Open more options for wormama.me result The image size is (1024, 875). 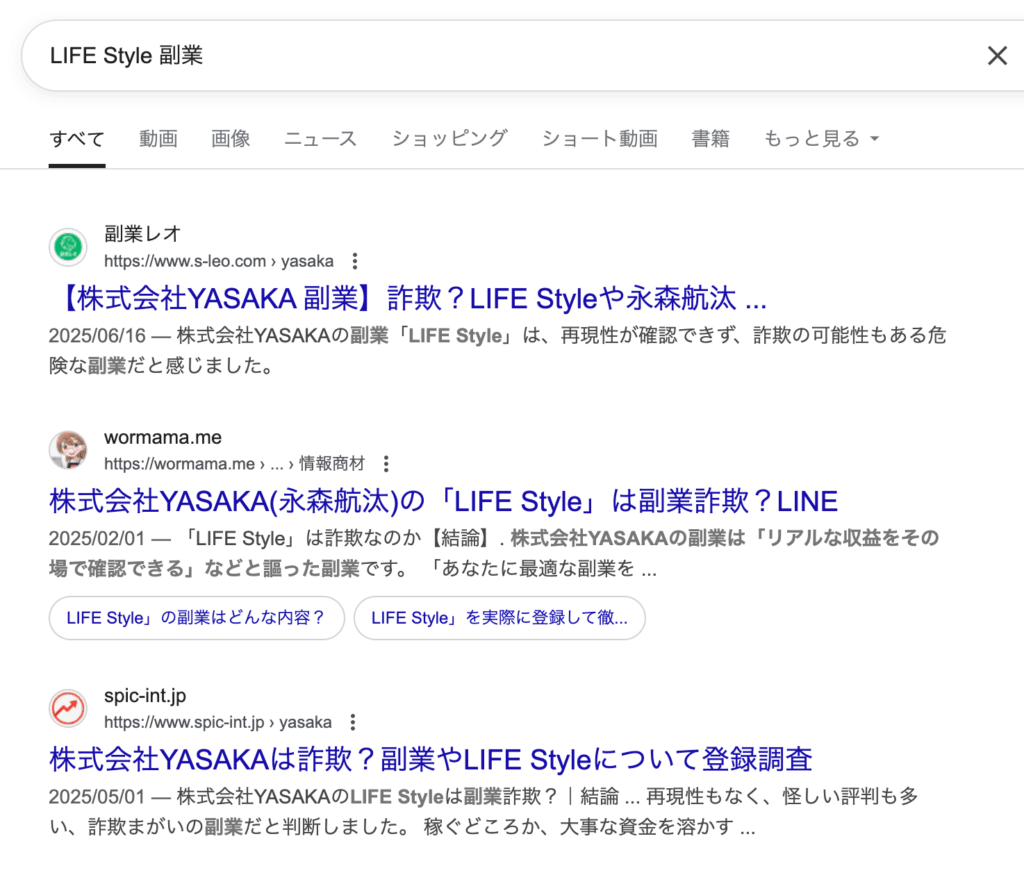(386, 464)
